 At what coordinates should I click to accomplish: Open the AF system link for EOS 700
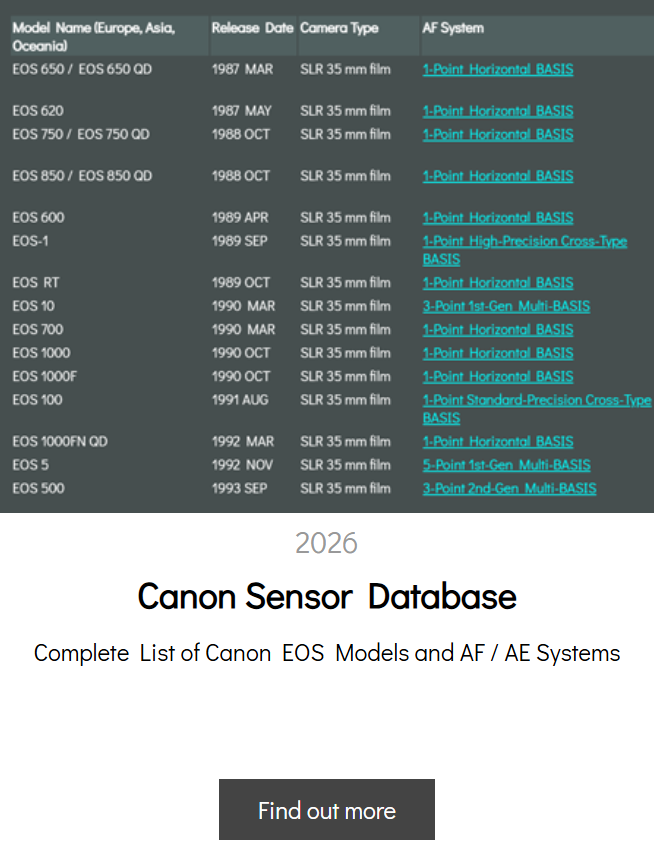[498, 330]
